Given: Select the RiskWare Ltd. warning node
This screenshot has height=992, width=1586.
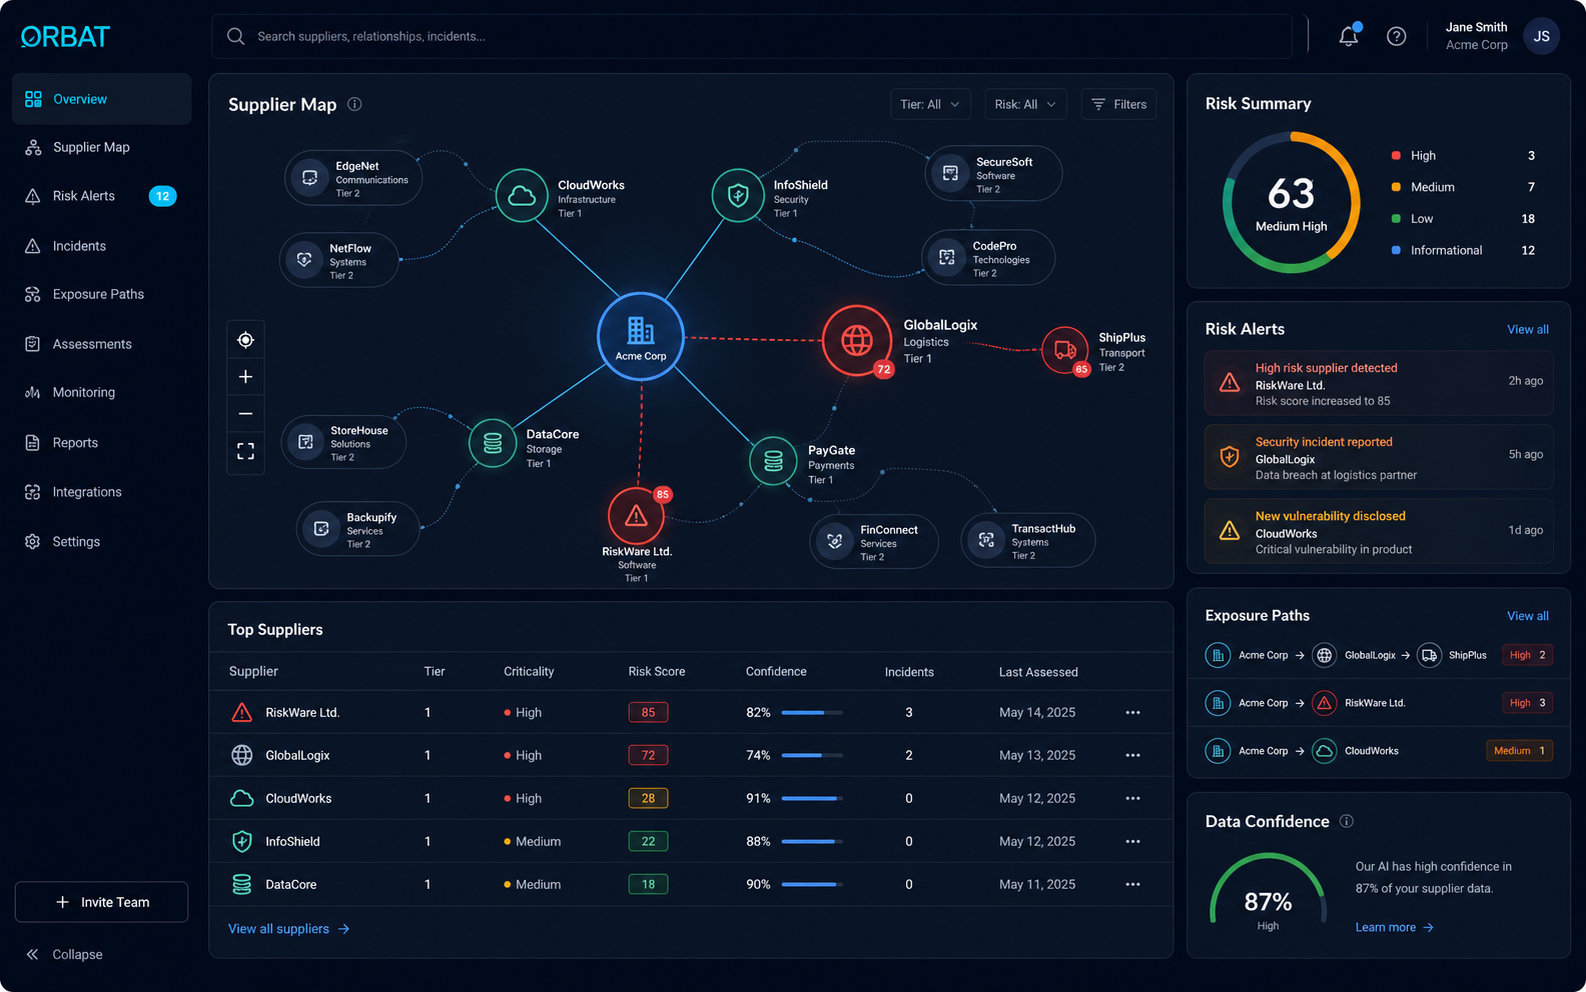Looking at the screenshot, I should coord(636,516).
